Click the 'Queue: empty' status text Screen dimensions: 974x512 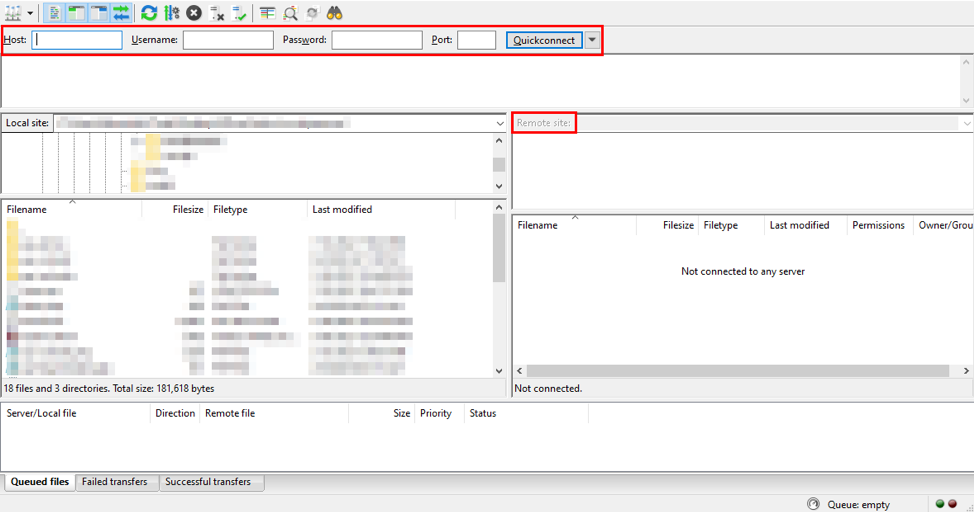pyautogui.click(x=858, y=505)
